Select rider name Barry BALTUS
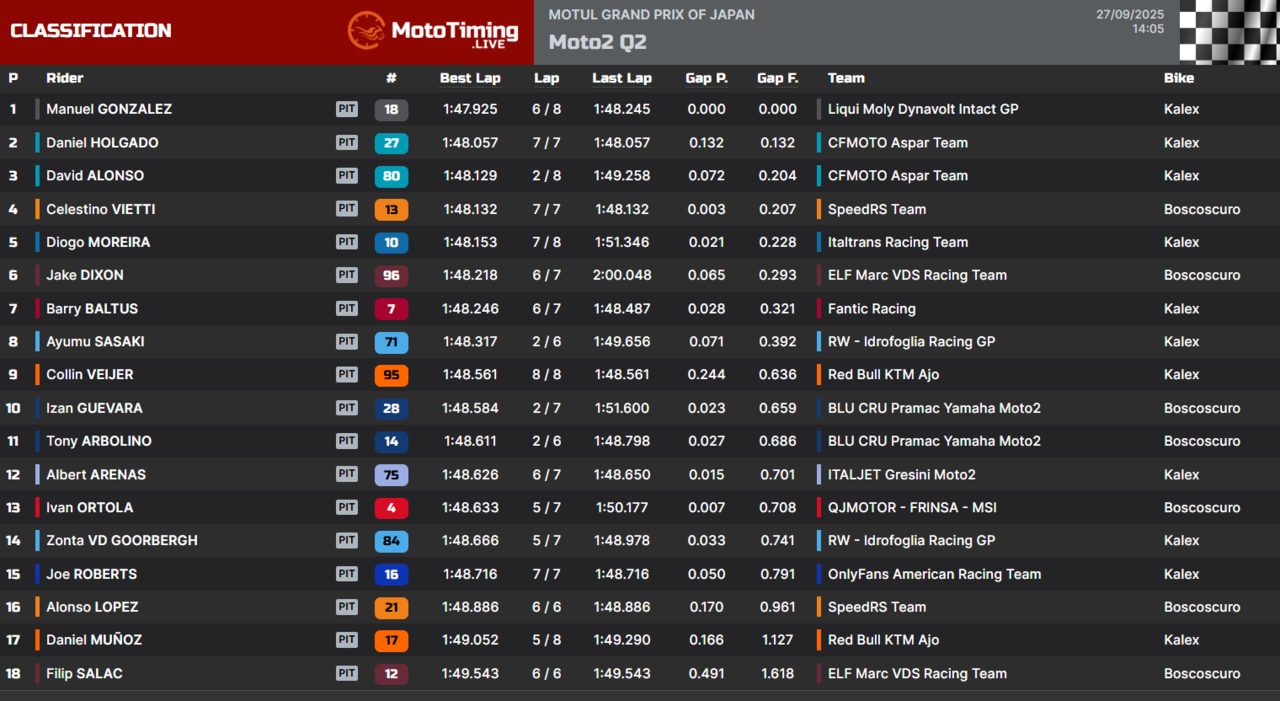This screenshot has height=701, width=1280. pyautogui.click(x=92, y=309)
